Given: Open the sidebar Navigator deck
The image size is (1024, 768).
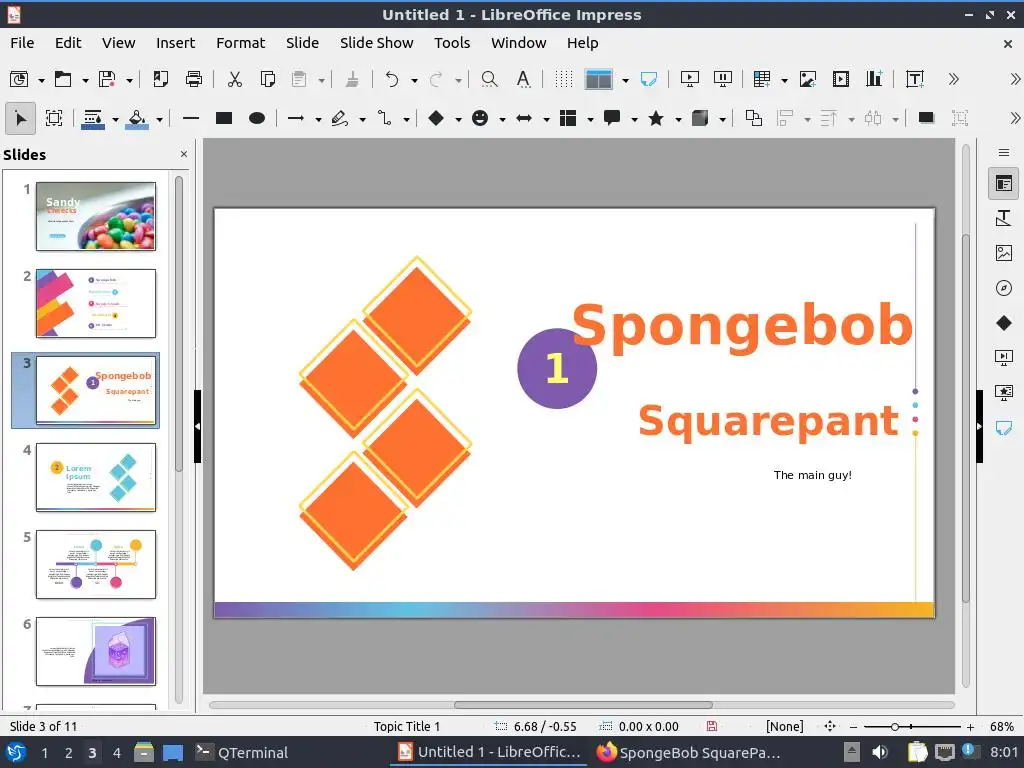Looking at the screenshot, I should (1004, 288).
